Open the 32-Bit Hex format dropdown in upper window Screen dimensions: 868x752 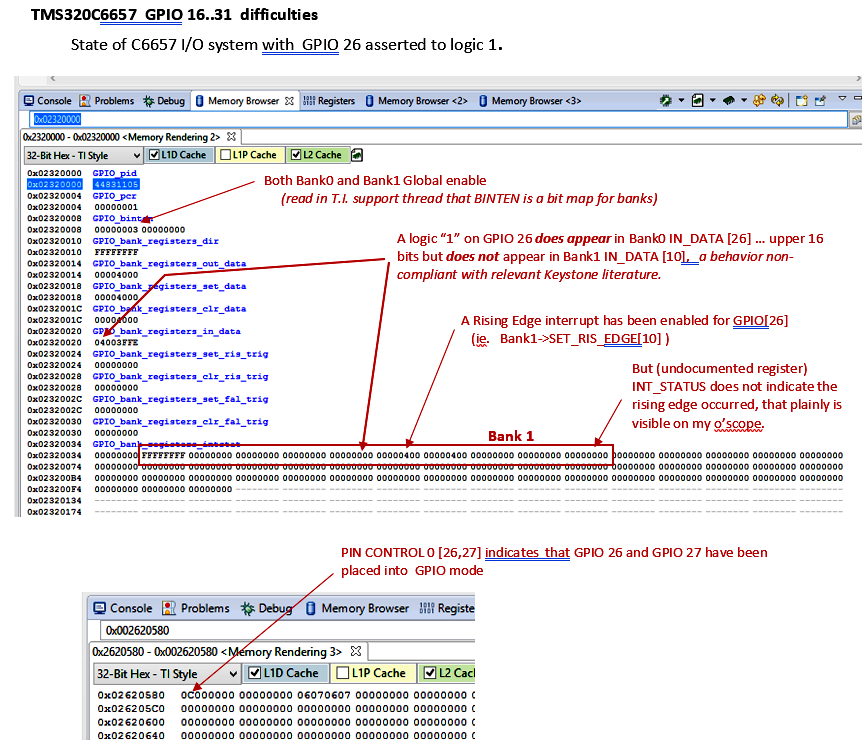click(83, 156)
